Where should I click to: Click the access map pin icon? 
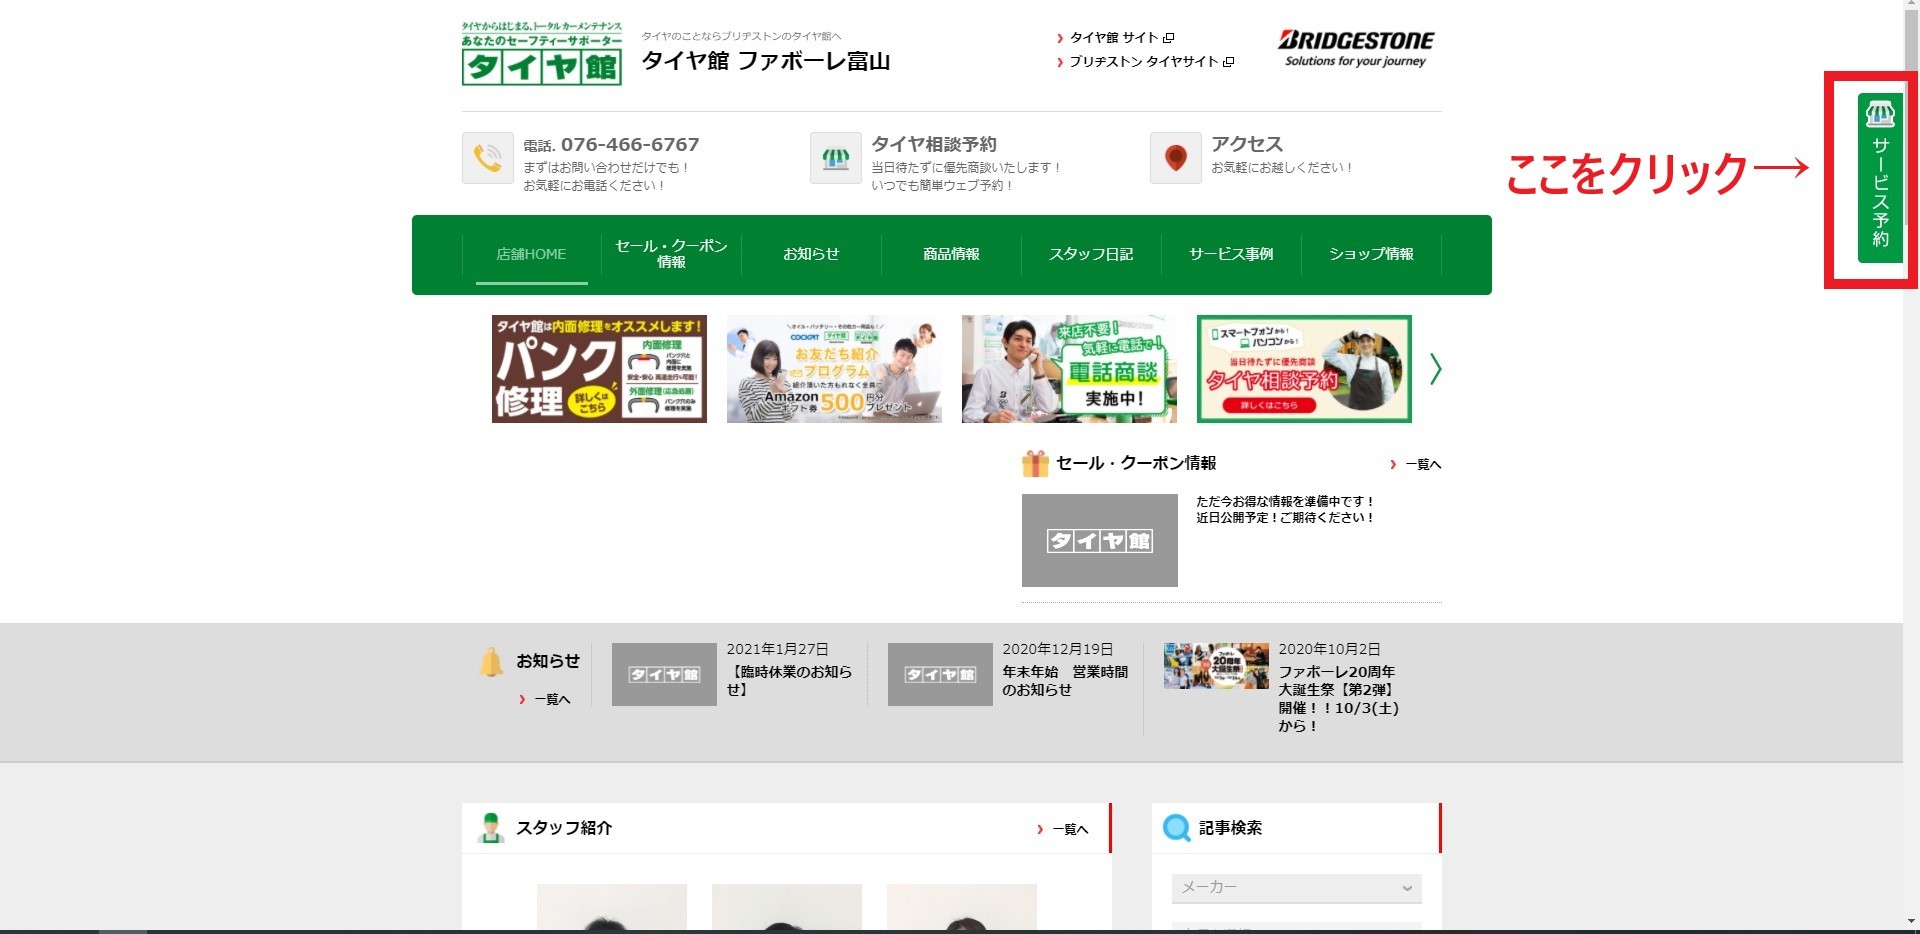(1176, 158)
